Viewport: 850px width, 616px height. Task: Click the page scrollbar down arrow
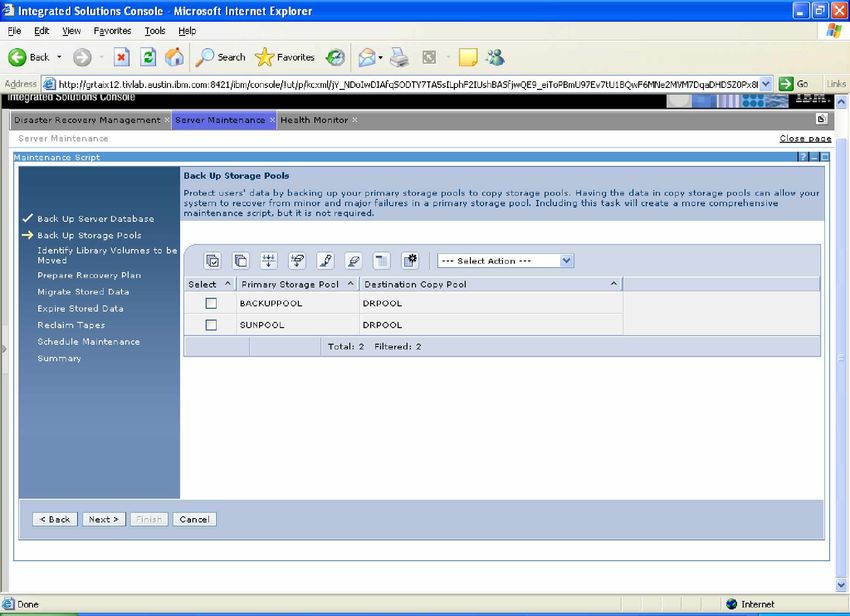click(x=841, y=585)
